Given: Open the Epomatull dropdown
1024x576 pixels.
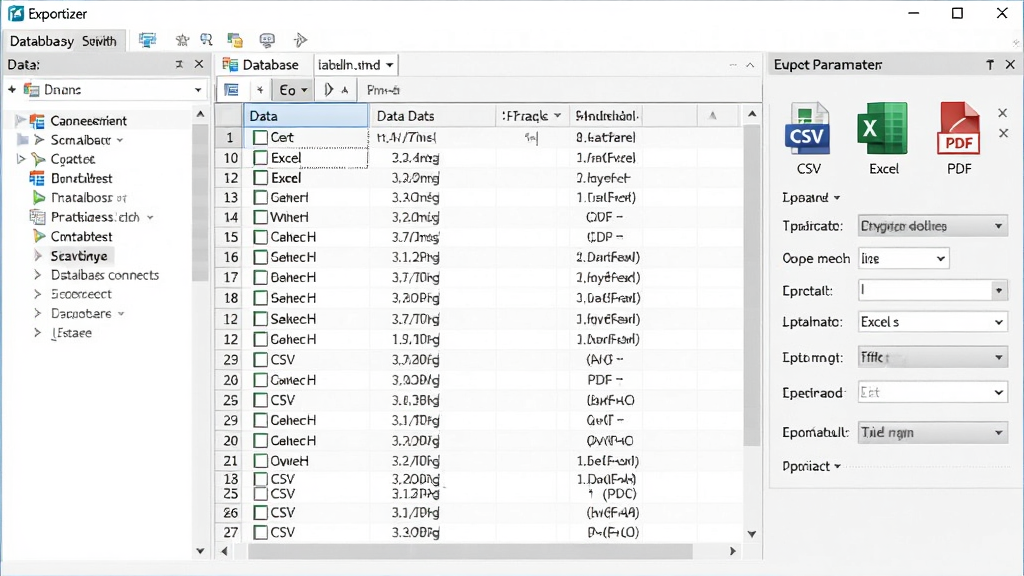Looking at the screenshot, I should pos(933,432).
